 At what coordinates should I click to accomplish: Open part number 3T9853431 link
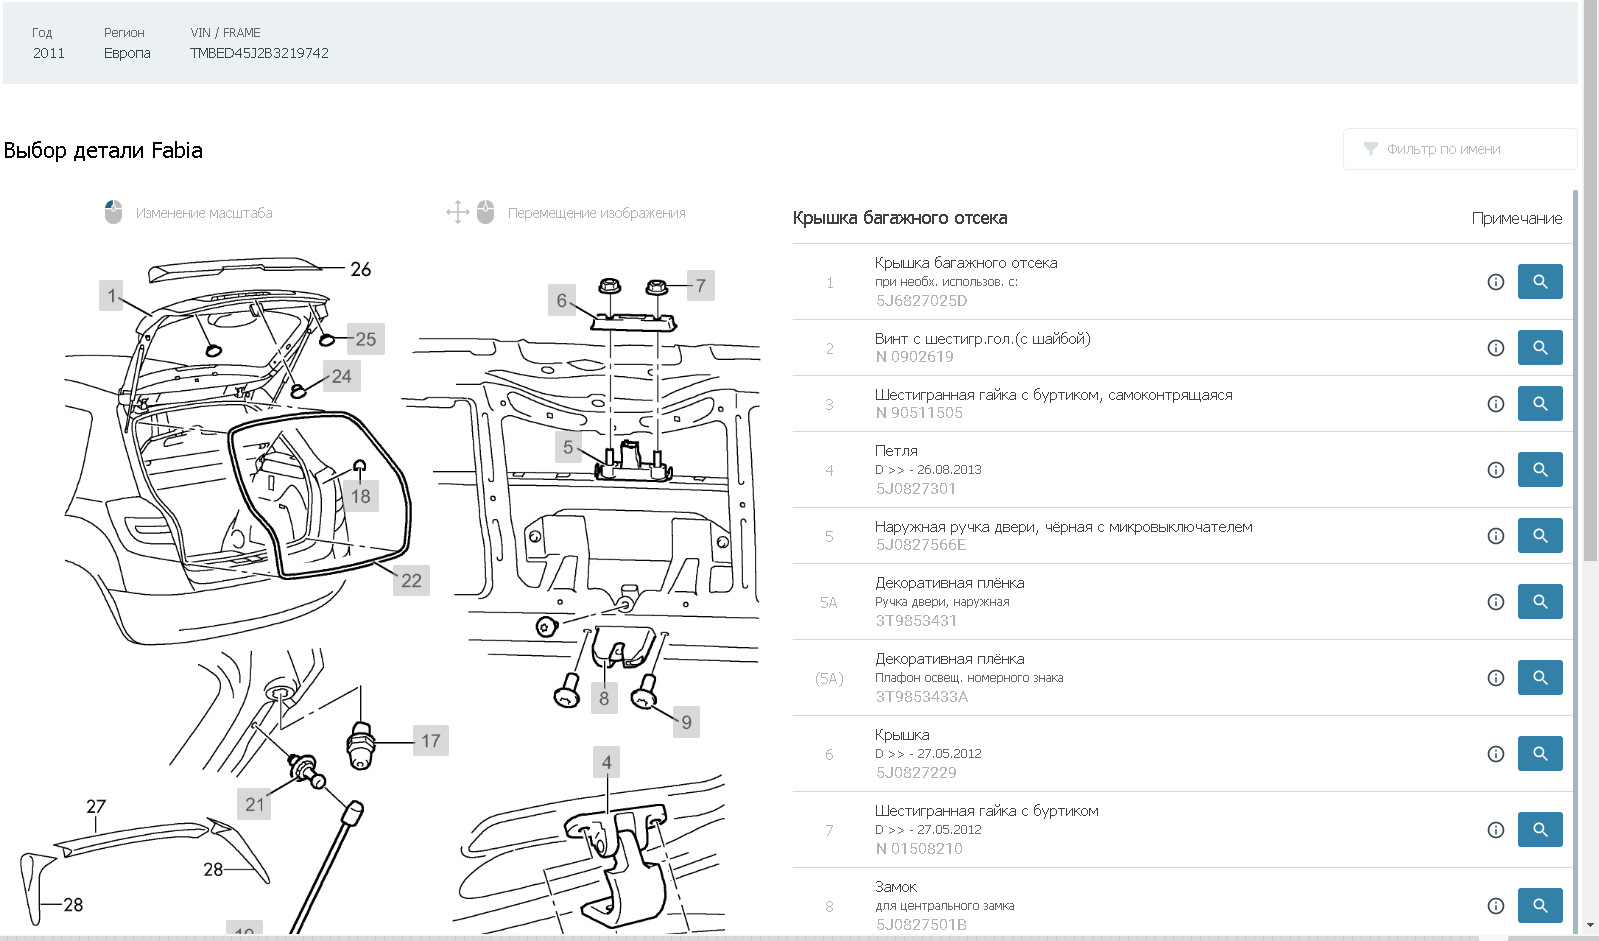click(x=916, y=621)
